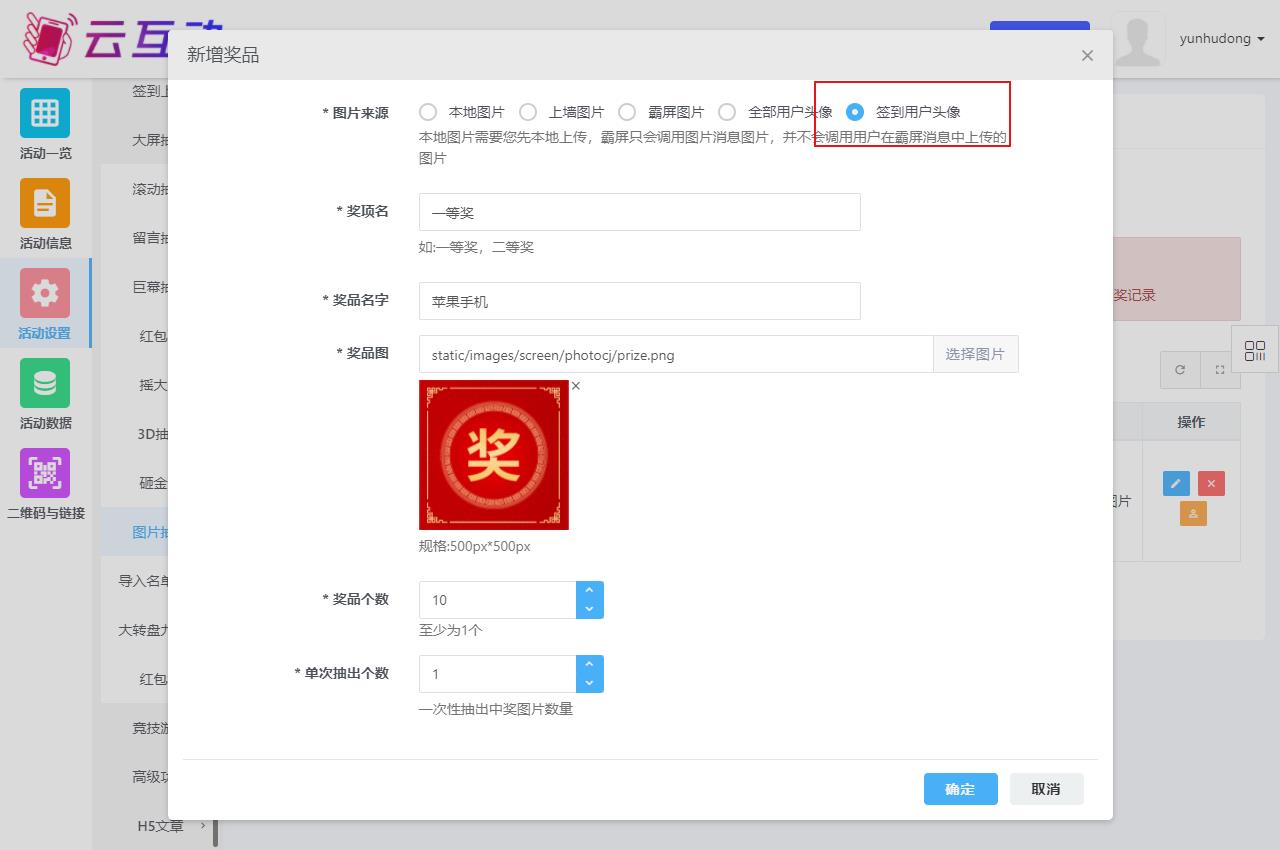
Task: Choose 霸屏图片 radio button
Action: pyautogui.click(x=627, y=112)
